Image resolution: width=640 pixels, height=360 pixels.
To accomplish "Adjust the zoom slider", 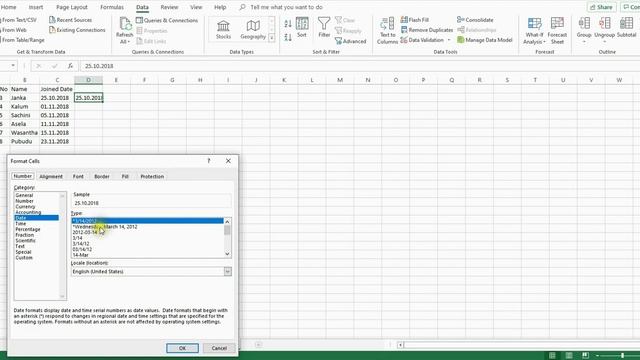I will [622, 355].
